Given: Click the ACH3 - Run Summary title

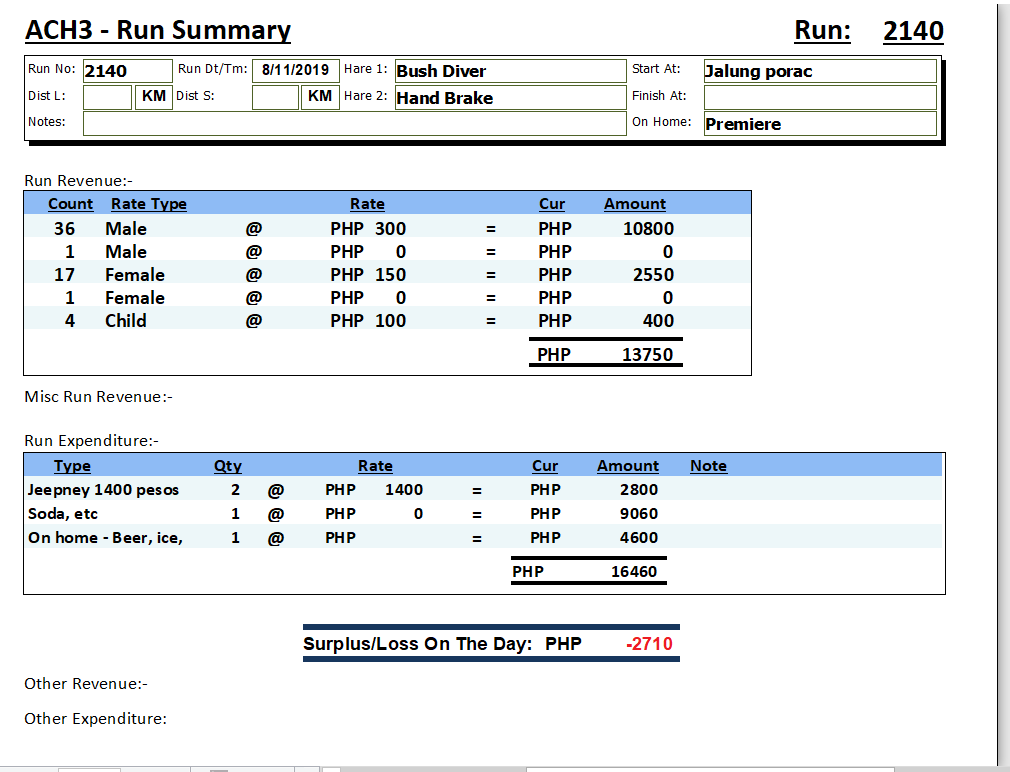Looking at the screenshot, I should (158, 31).
